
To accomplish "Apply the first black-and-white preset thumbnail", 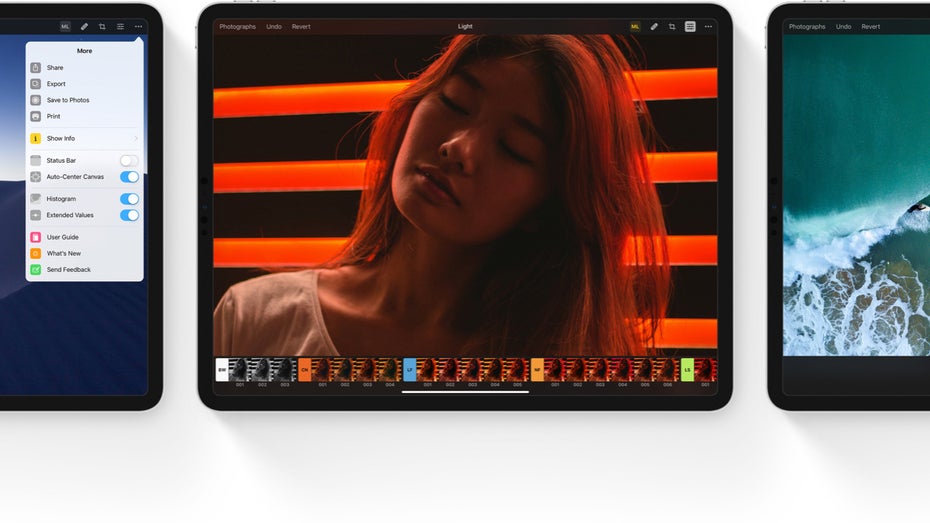I will [x=240, y=369].
